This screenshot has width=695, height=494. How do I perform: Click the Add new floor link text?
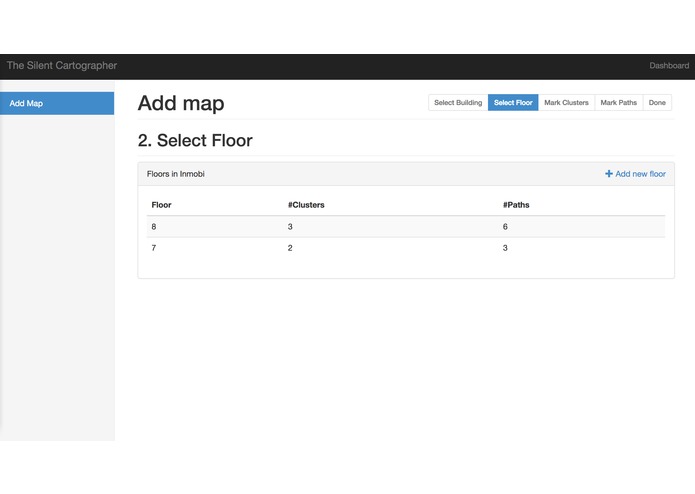(640, 174)
